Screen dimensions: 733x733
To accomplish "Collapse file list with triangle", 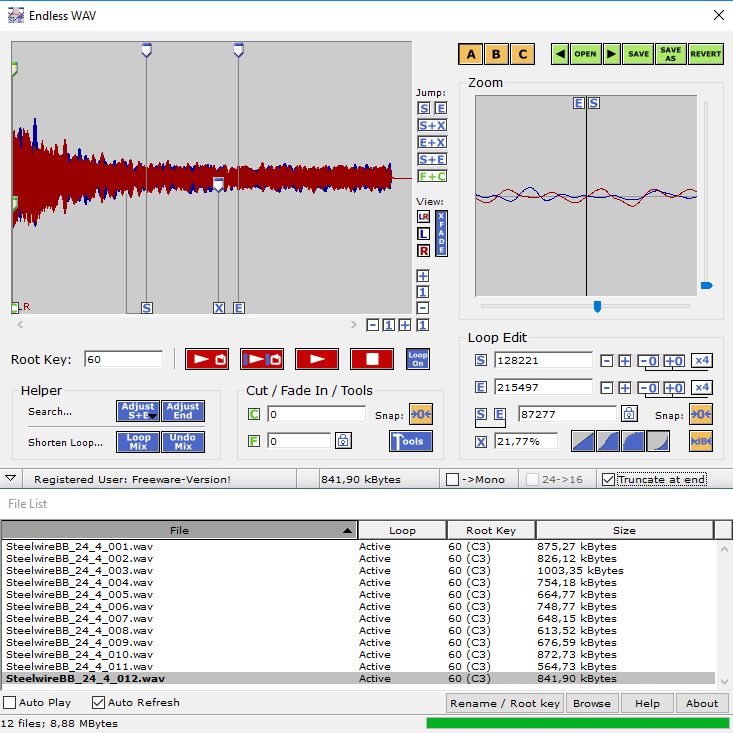I will [10, 479].
